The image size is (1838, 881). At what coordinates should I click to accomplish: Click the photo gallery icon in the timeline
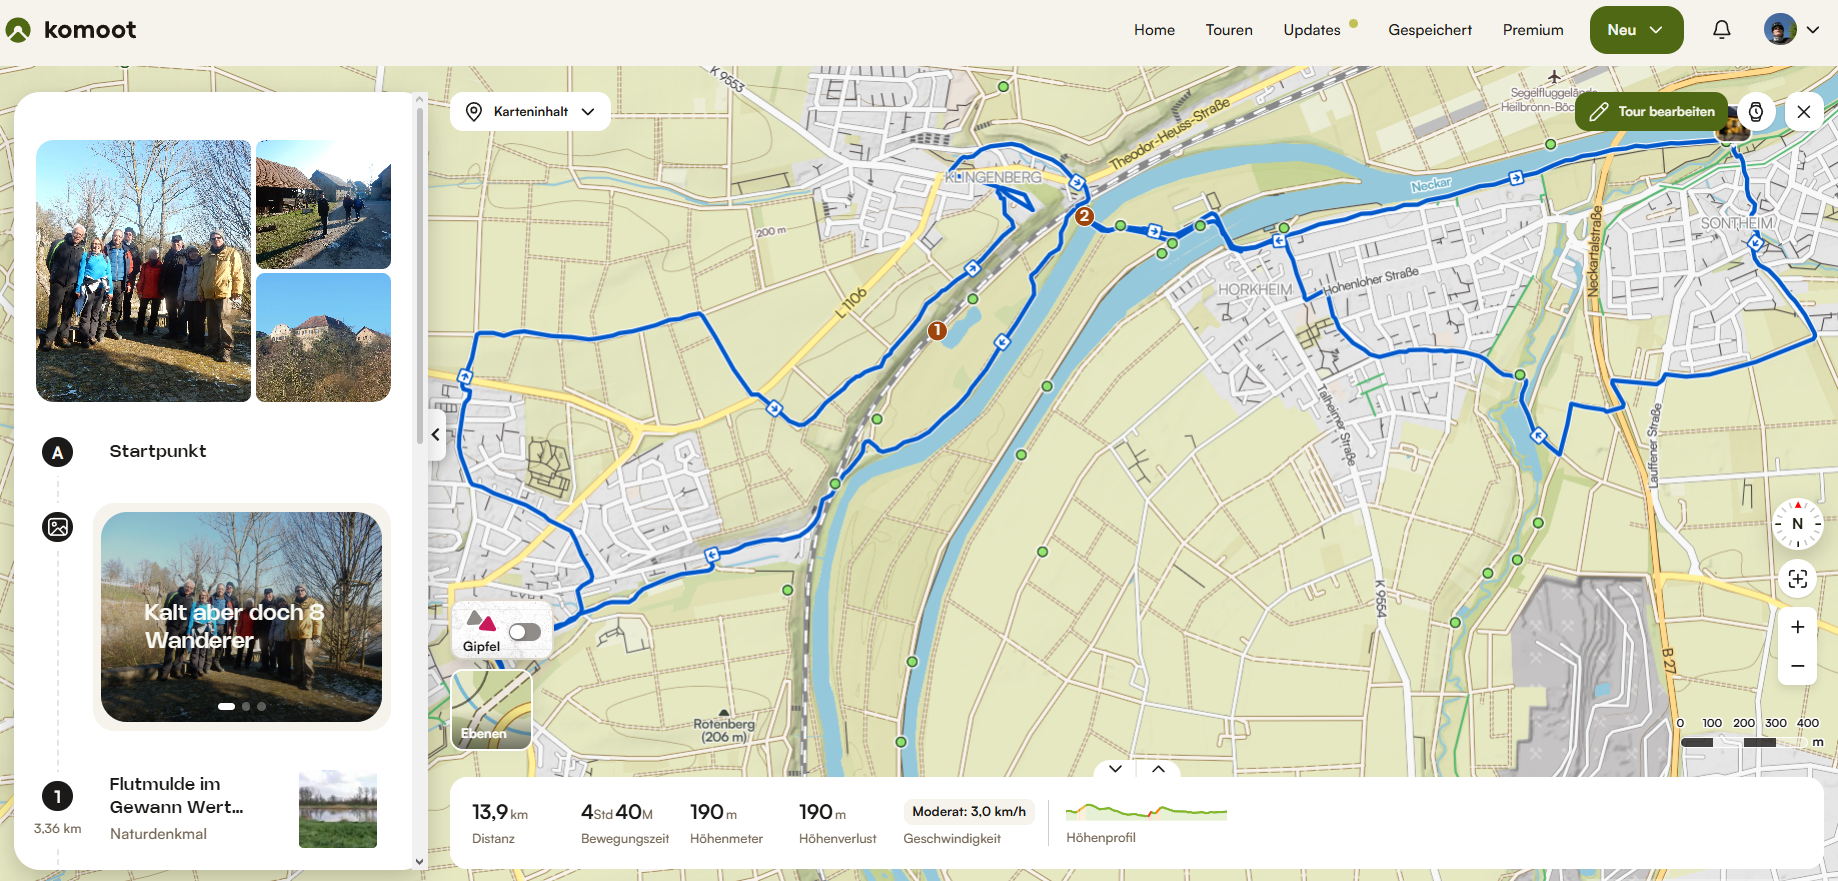58,526
